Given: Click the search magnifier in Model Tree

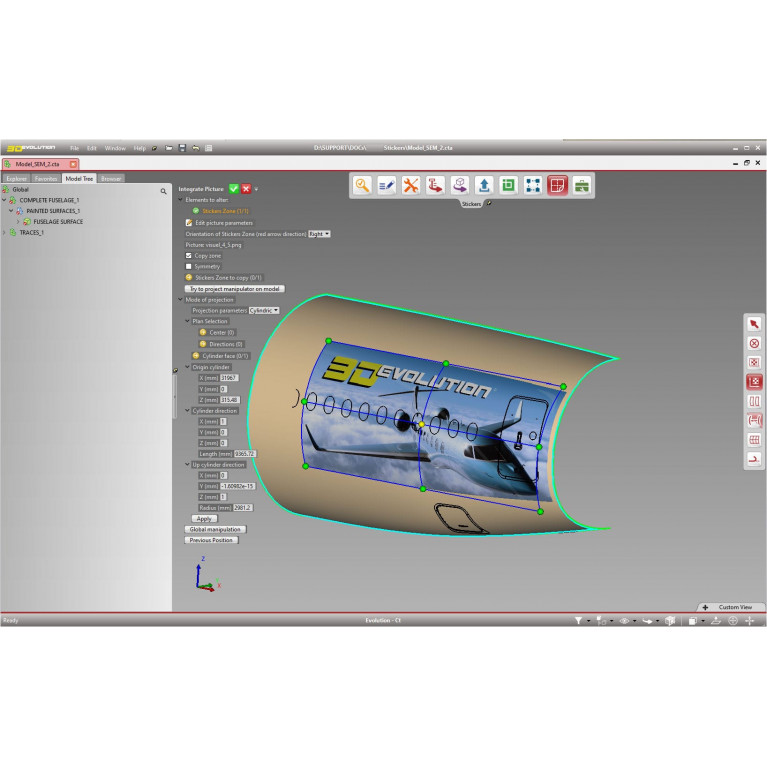Looking at the screenshot, I should pyautogui.click(x=163, y=191).
